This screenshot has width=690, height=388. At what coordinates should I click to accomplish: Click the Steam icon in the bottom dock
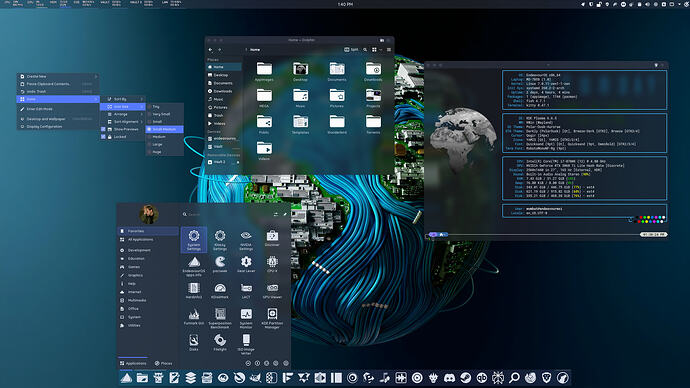click(x=466, y=377)
